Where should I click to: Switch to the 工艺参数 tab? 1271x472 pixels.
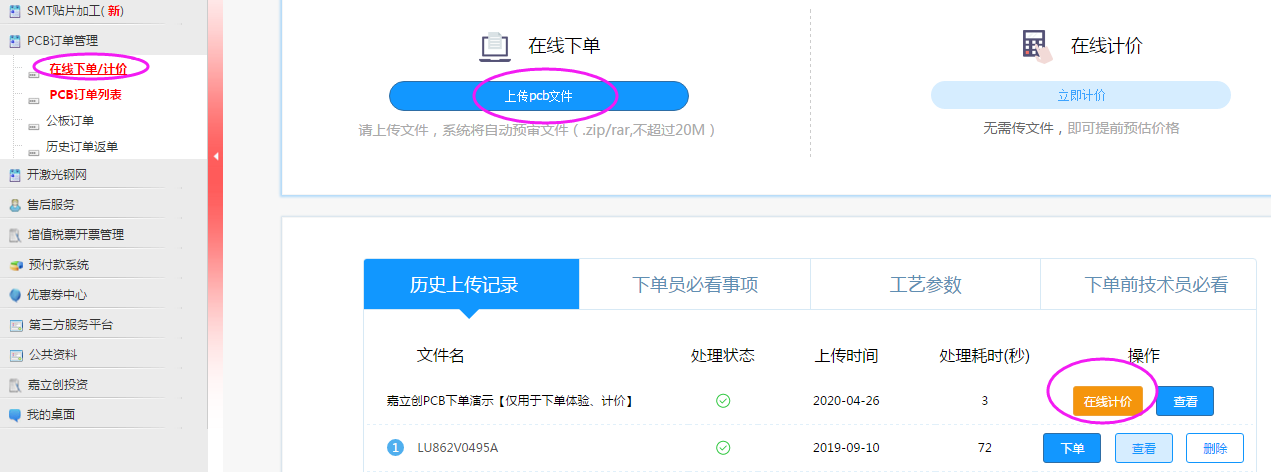point(925,284)
